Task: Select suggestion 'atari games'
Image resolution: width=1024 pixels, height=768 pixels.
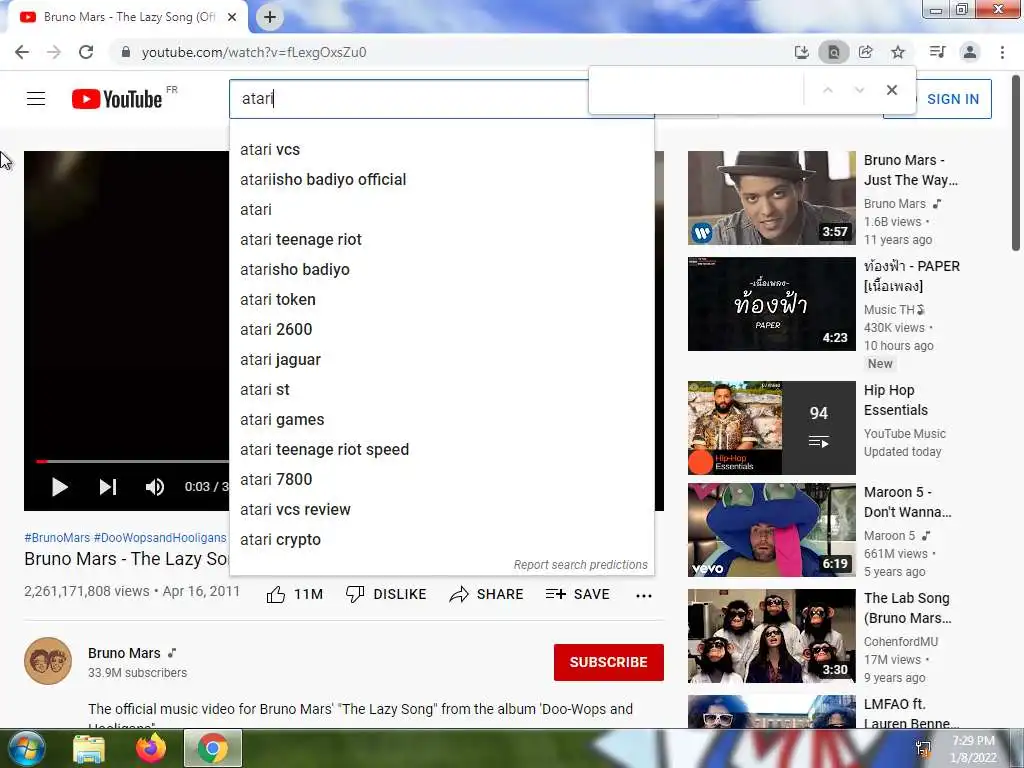Action: (441, 419)
